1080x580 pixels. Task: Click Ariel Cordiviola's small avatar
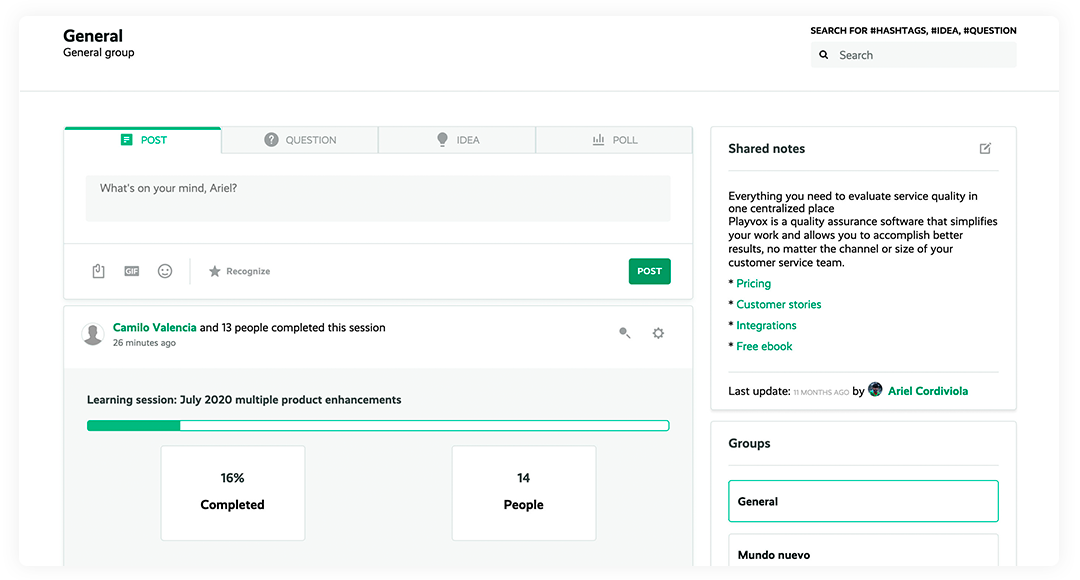[x=875, y=390]
